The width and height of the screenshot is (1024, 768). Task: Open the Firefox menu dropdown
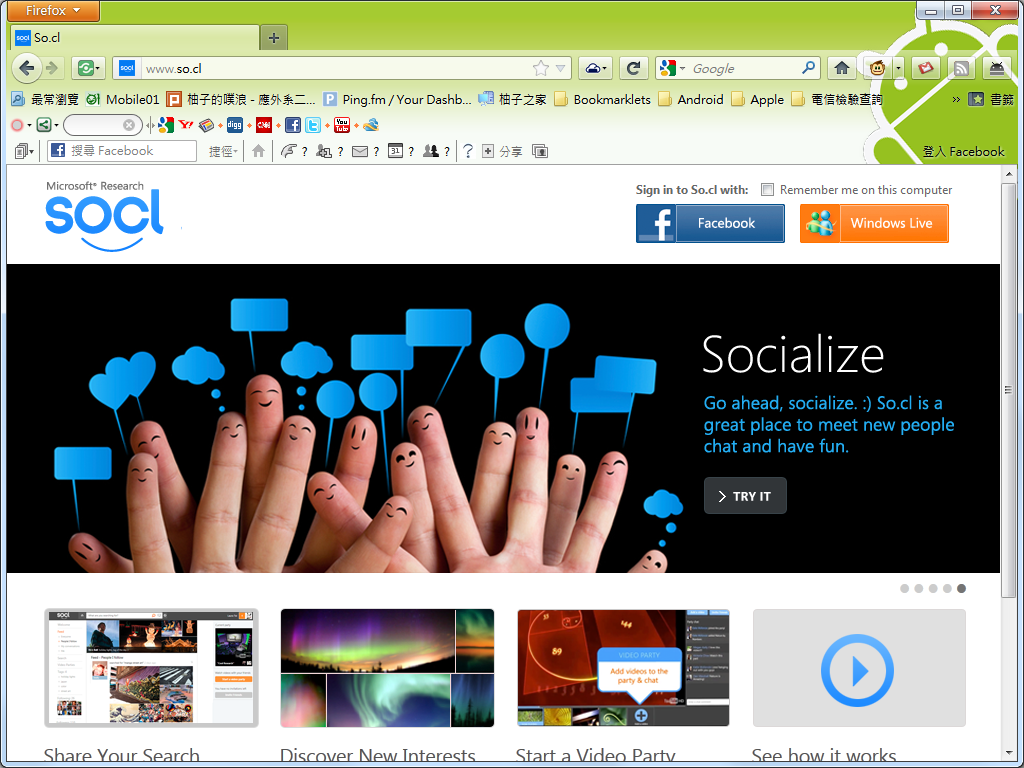coord(54,10)
